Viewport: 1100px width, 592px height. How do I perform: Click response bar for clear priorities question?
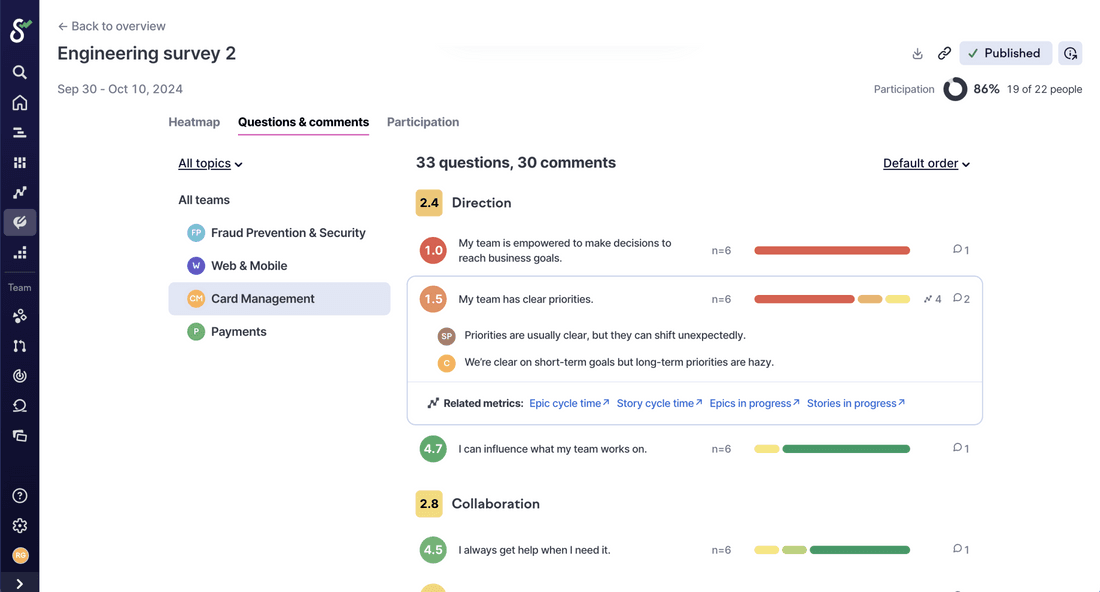pos(831,299)
